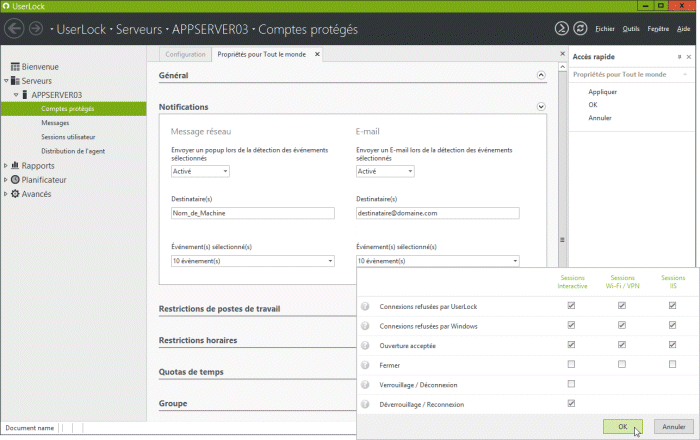Toggle Connexions refusées par UserLock Wi-Fi / VPN
The width and height of the screenshot is (700, 440).
tap(622, 306)
